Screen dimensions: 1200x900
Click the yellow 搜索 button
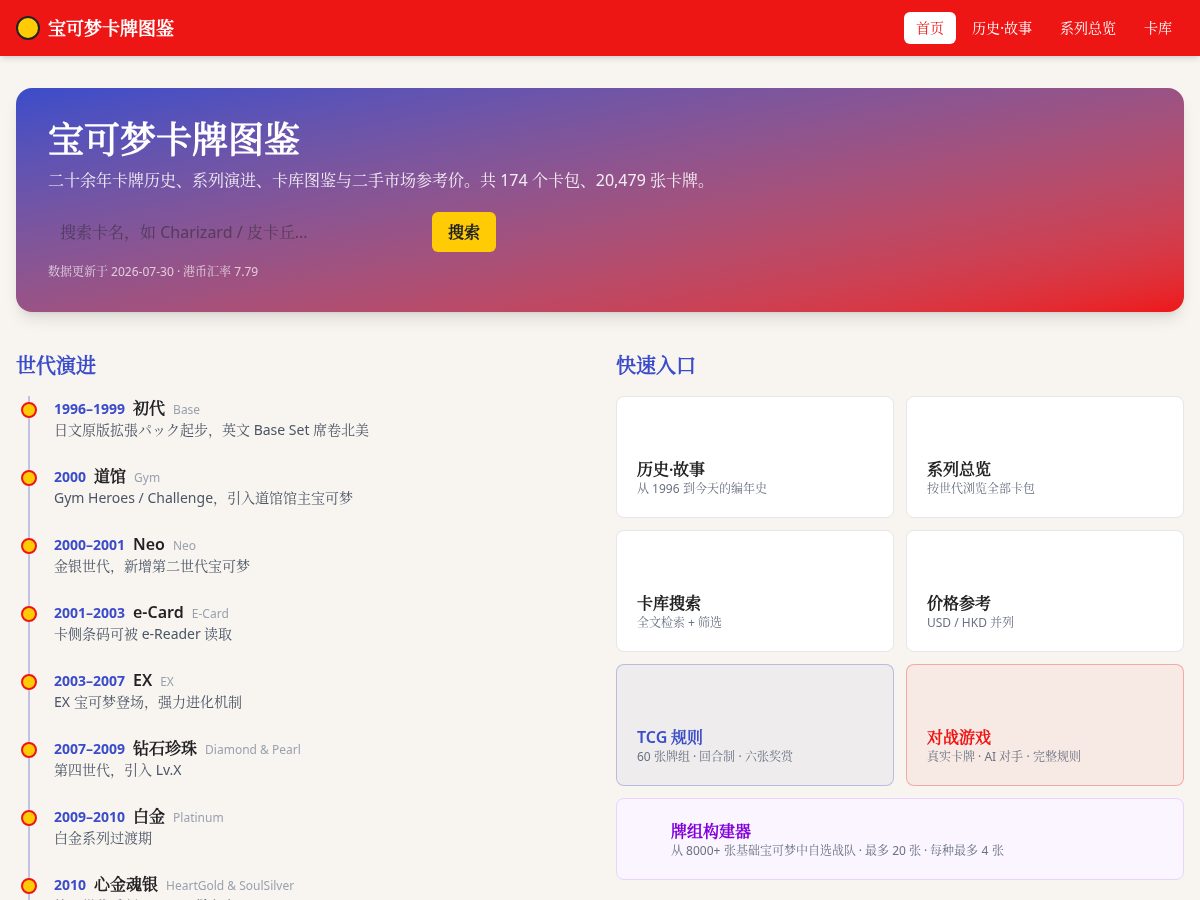464,232
